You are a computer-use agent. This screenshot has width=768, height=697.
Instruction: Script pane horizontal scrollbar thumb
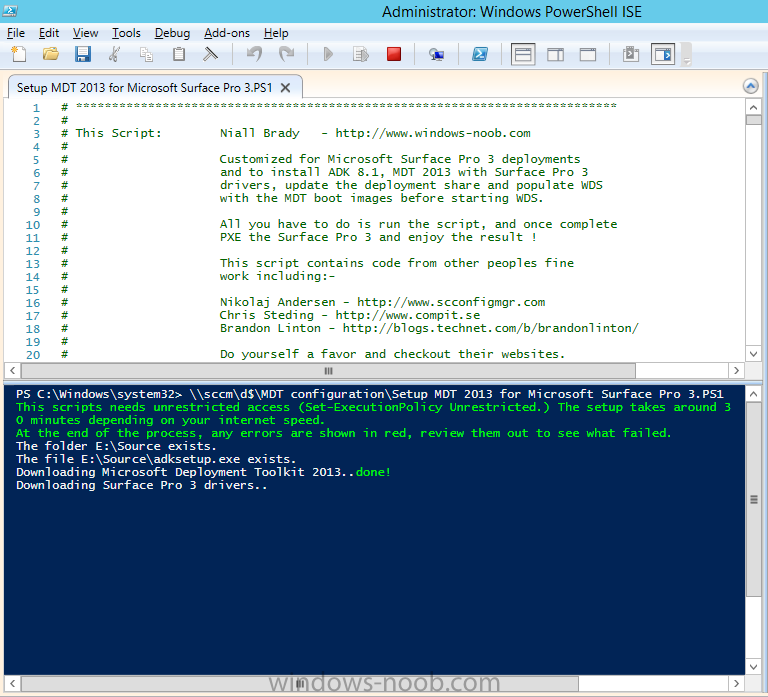click(x=328, y=371)
